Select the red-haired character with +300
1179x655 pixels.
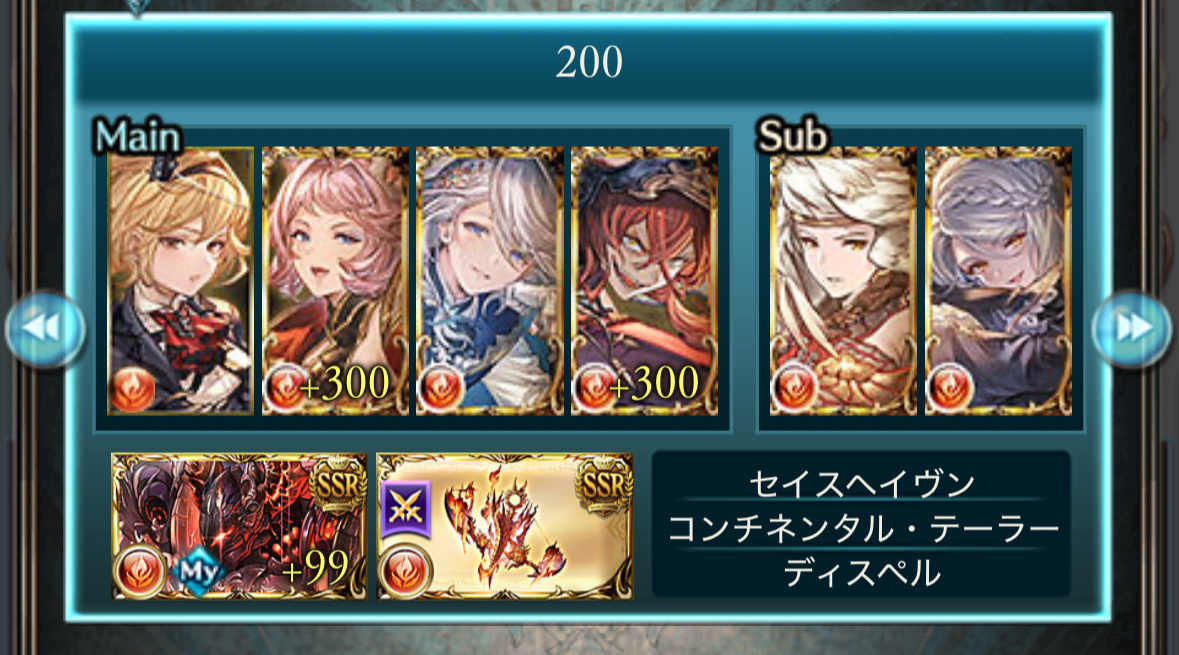pos(644,281)
